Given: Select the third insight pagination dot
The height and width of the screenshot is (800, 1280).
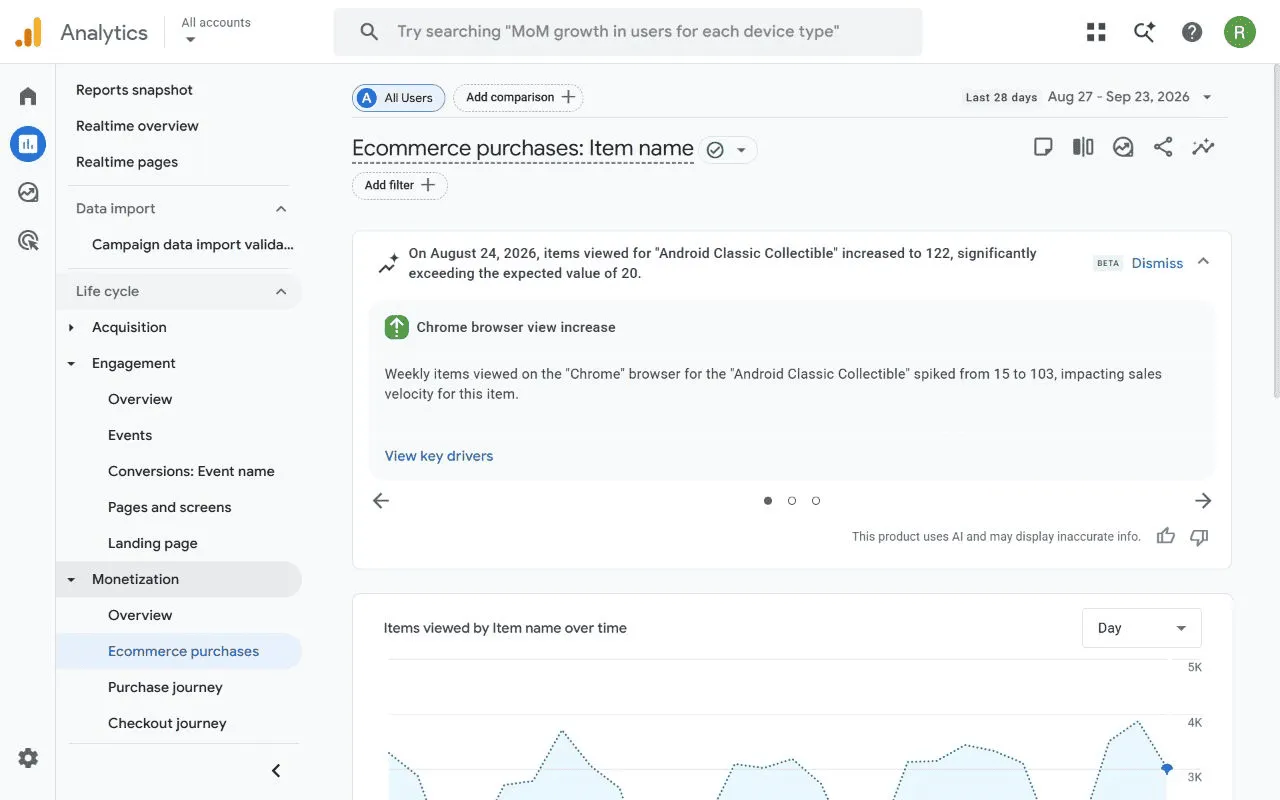Looking at the screenshot, I should tap(816, 501).
